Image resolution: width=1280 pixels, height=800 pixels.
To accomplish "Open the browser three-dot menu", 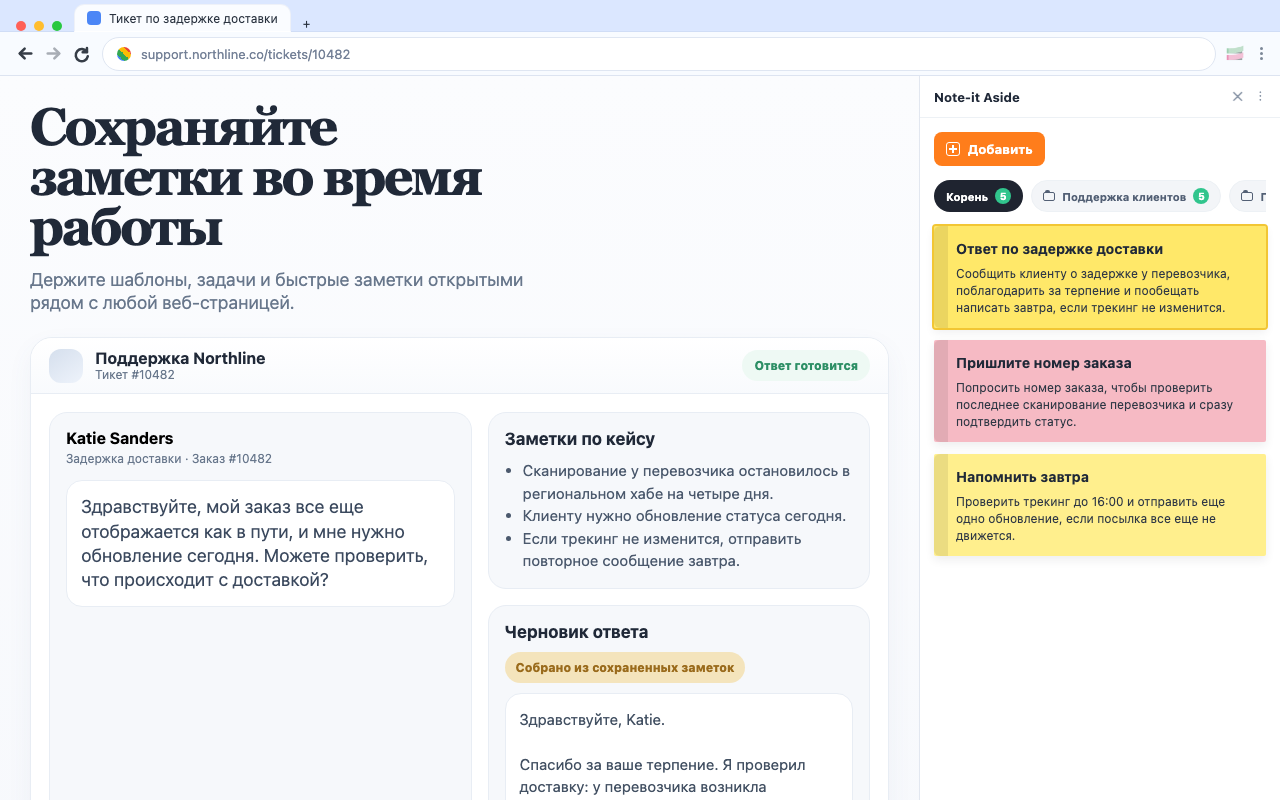I will point(1261,53).
